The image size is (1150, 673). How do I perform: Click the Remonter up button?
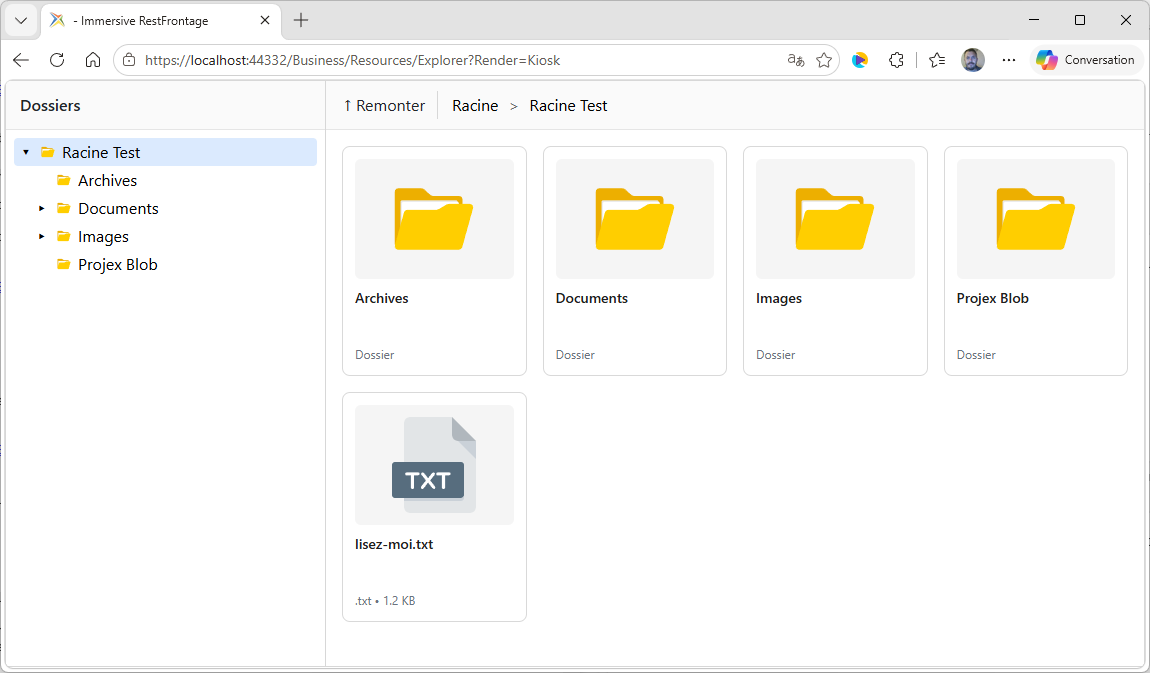pos(384,106)
